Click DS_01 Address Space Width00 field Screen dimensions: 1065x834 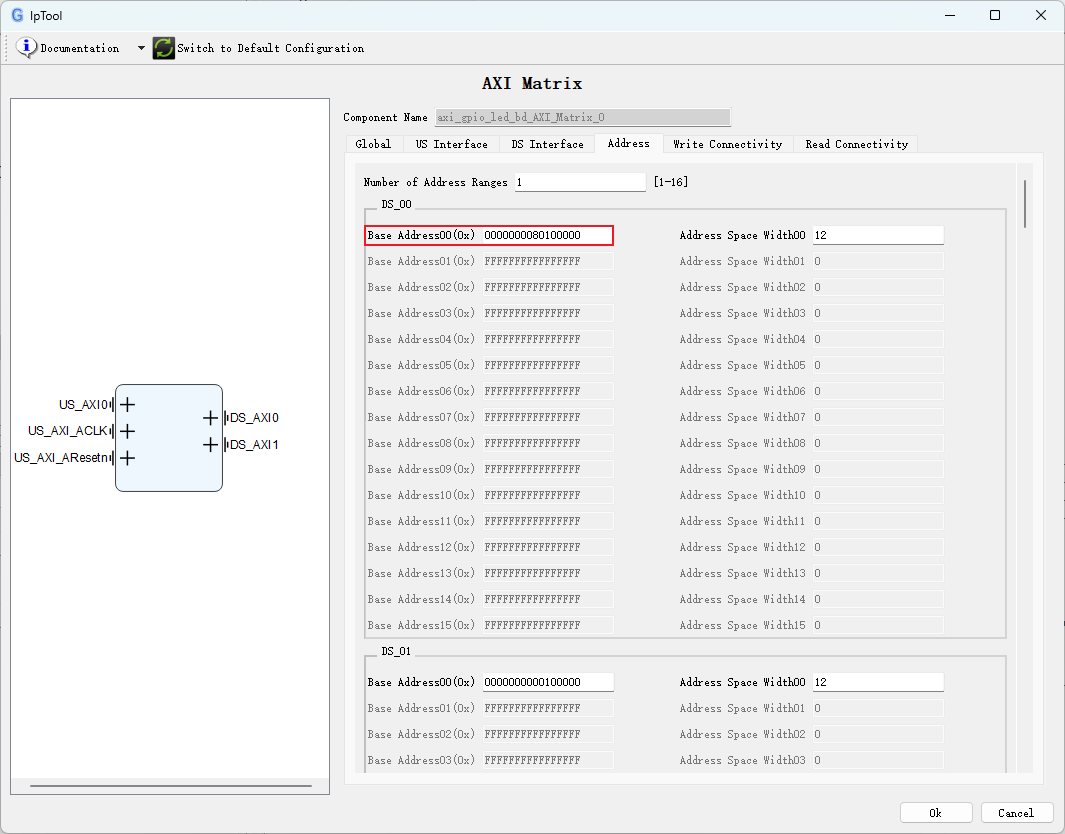878,682
